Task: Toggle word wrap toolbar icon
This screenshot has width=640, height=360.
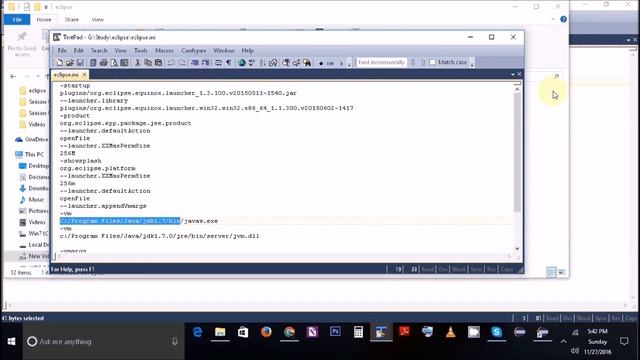Action: coord(218,62)
